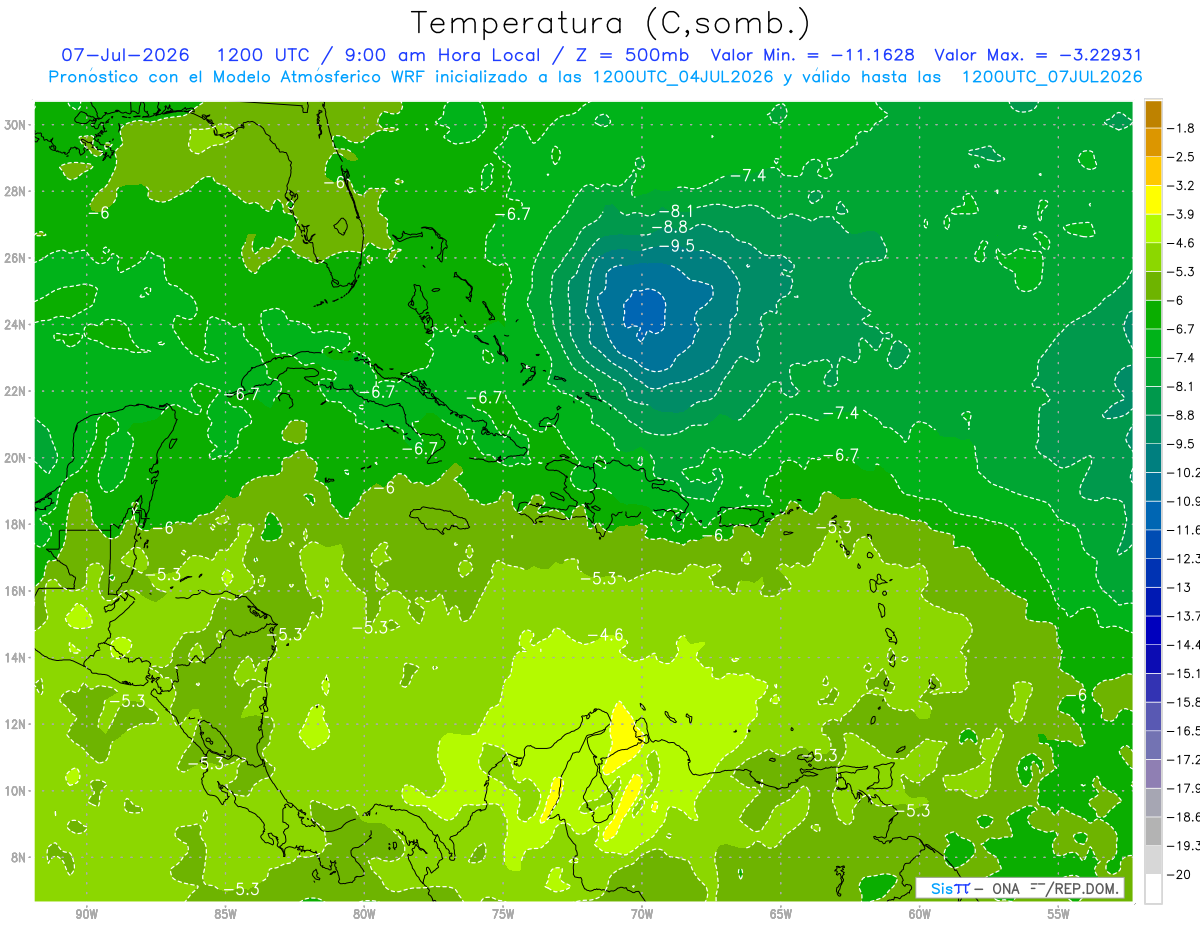Screen dimensions: 1200x927
Task: Click the white swatch at bottom of colorbar
Action: pos(1153,888)
